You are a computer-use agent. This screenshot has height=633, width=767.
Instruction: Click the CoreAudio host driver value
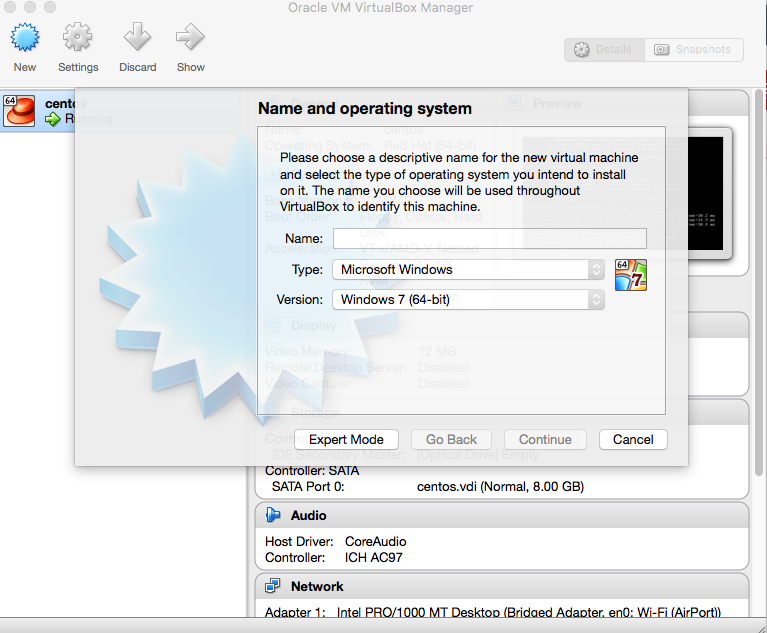coord(376,542)
